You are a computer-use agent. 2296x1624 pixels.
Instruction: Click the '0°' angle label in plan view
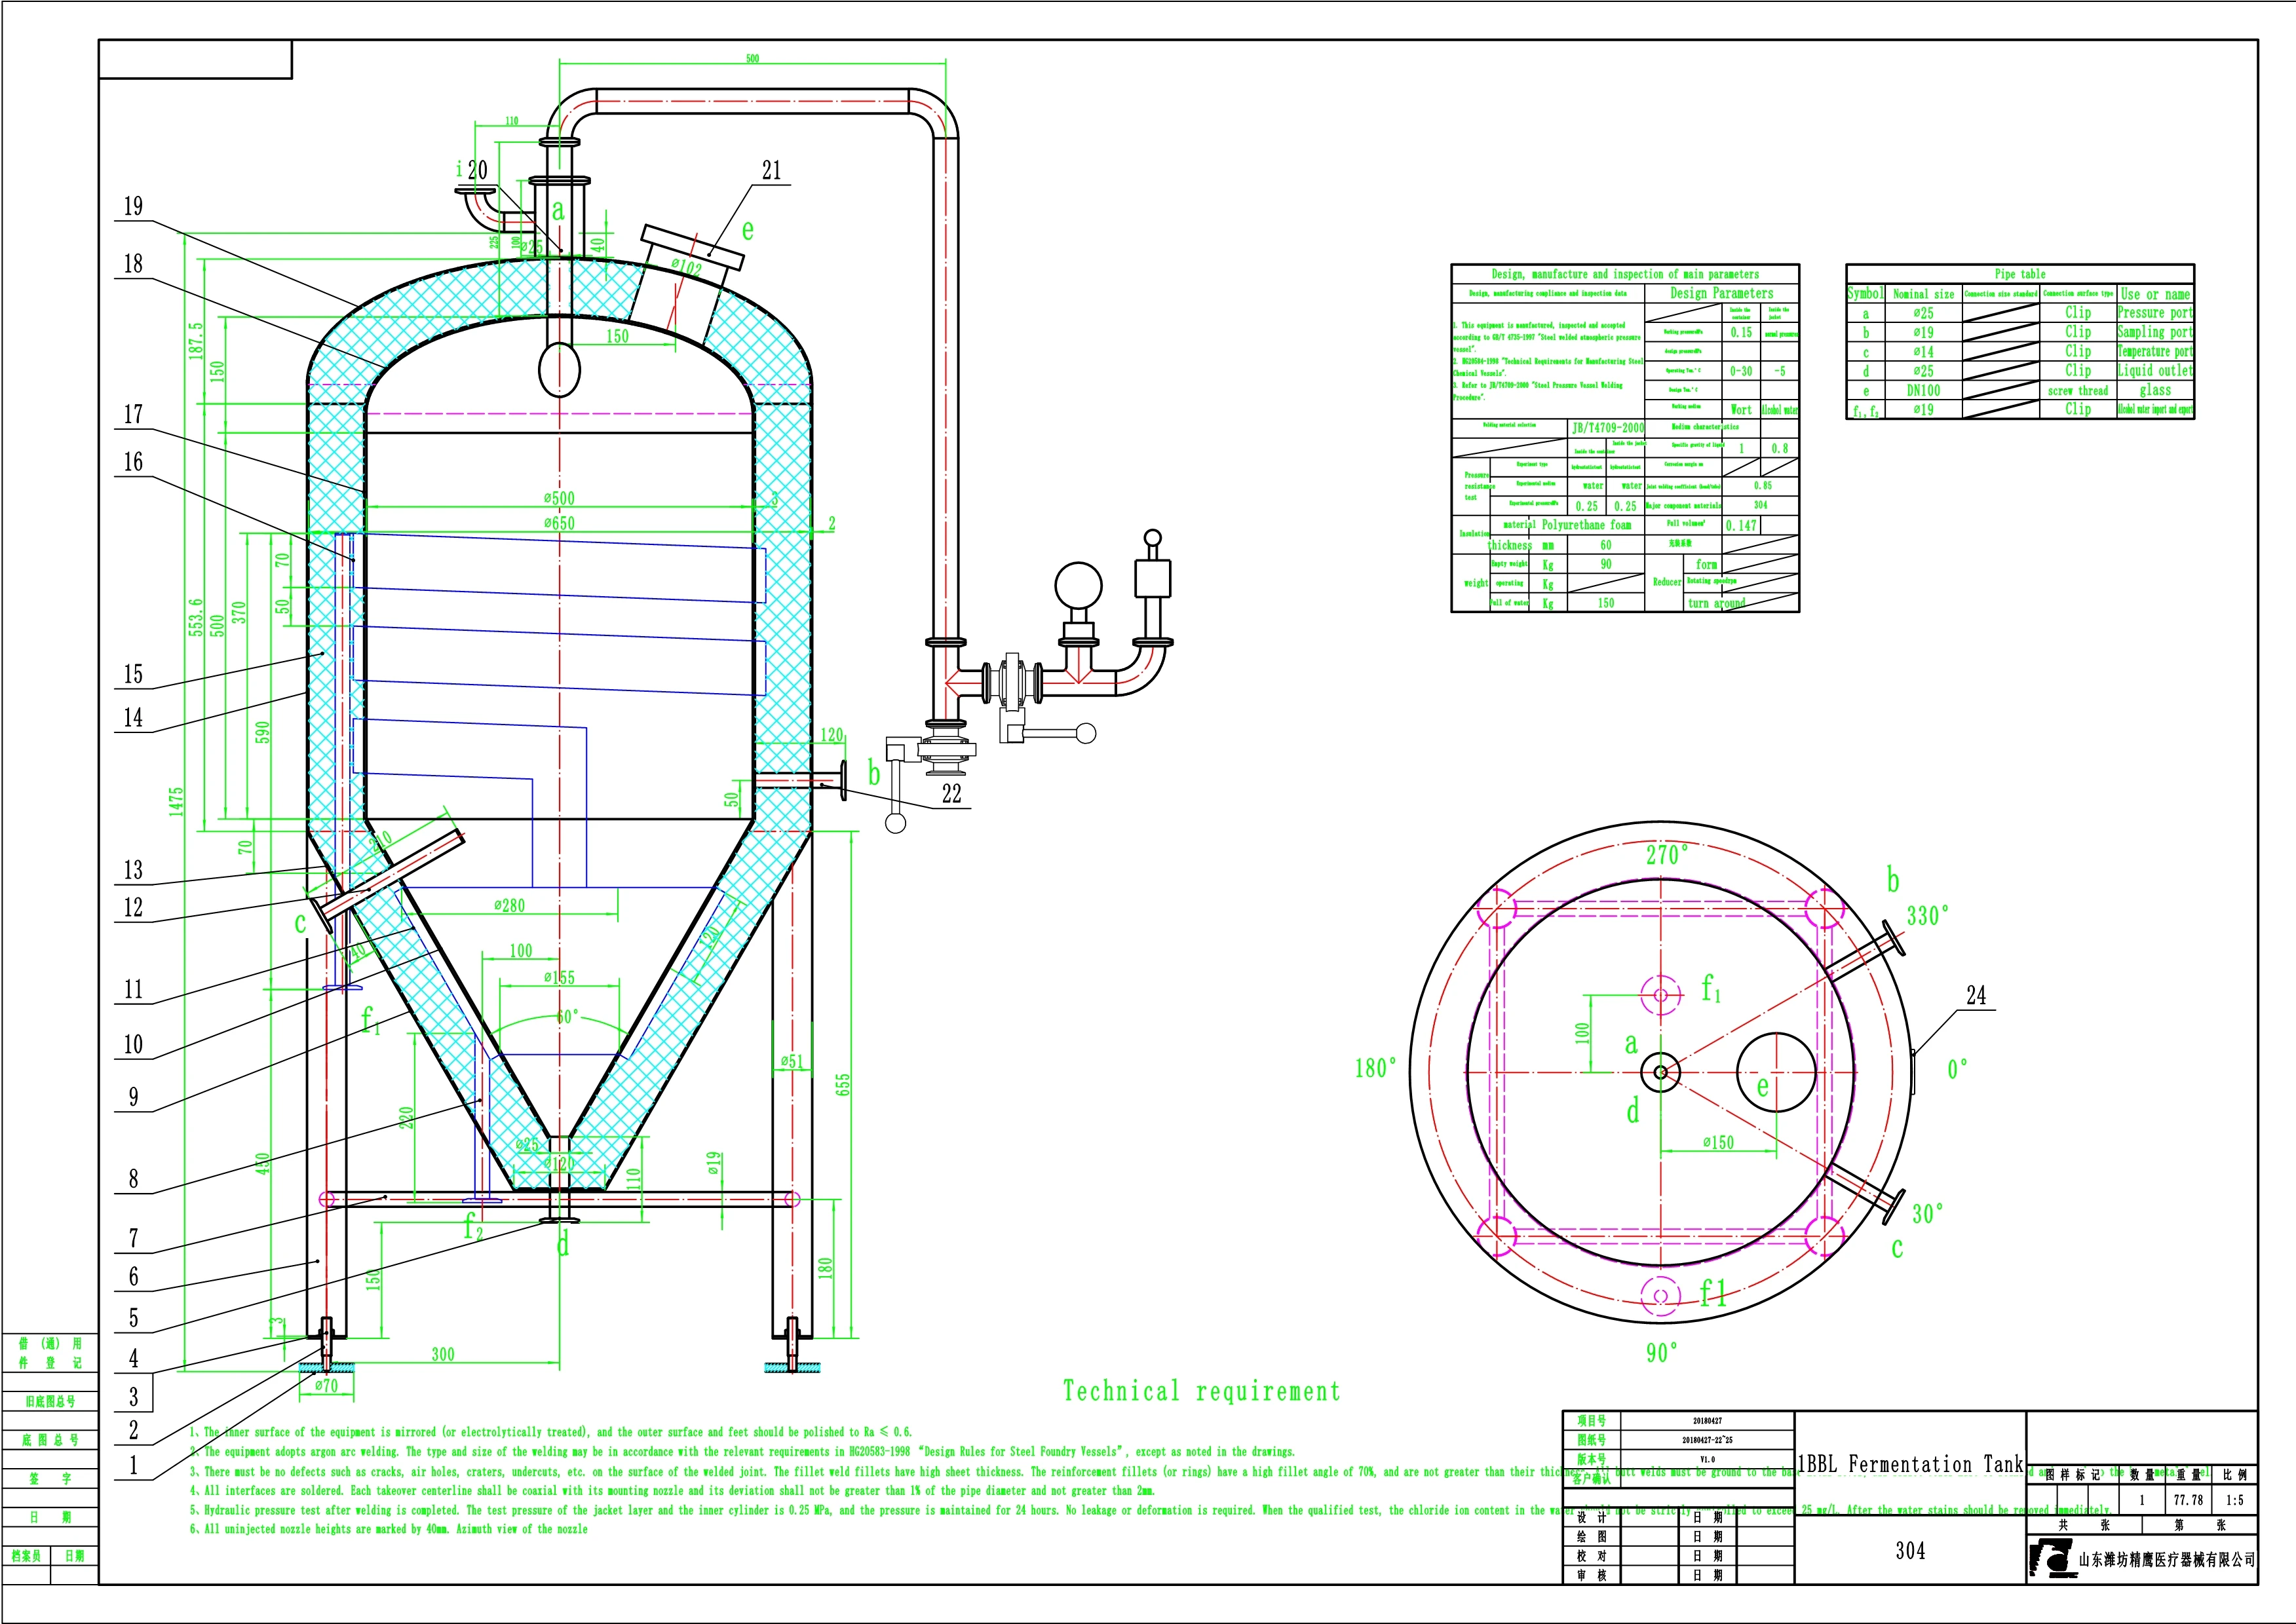[x=1957, y=1069]
